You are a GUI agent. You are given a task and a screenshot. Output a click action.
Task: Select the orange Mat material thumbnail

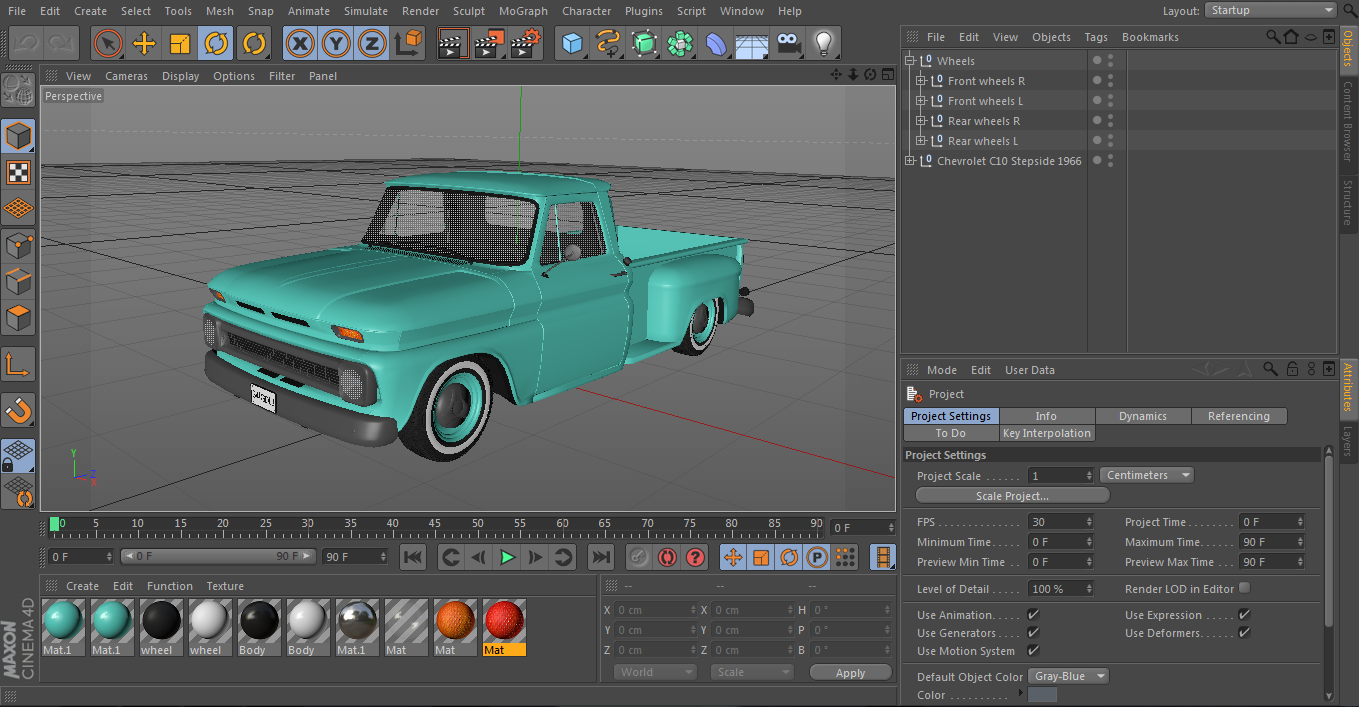coord(455,621)
